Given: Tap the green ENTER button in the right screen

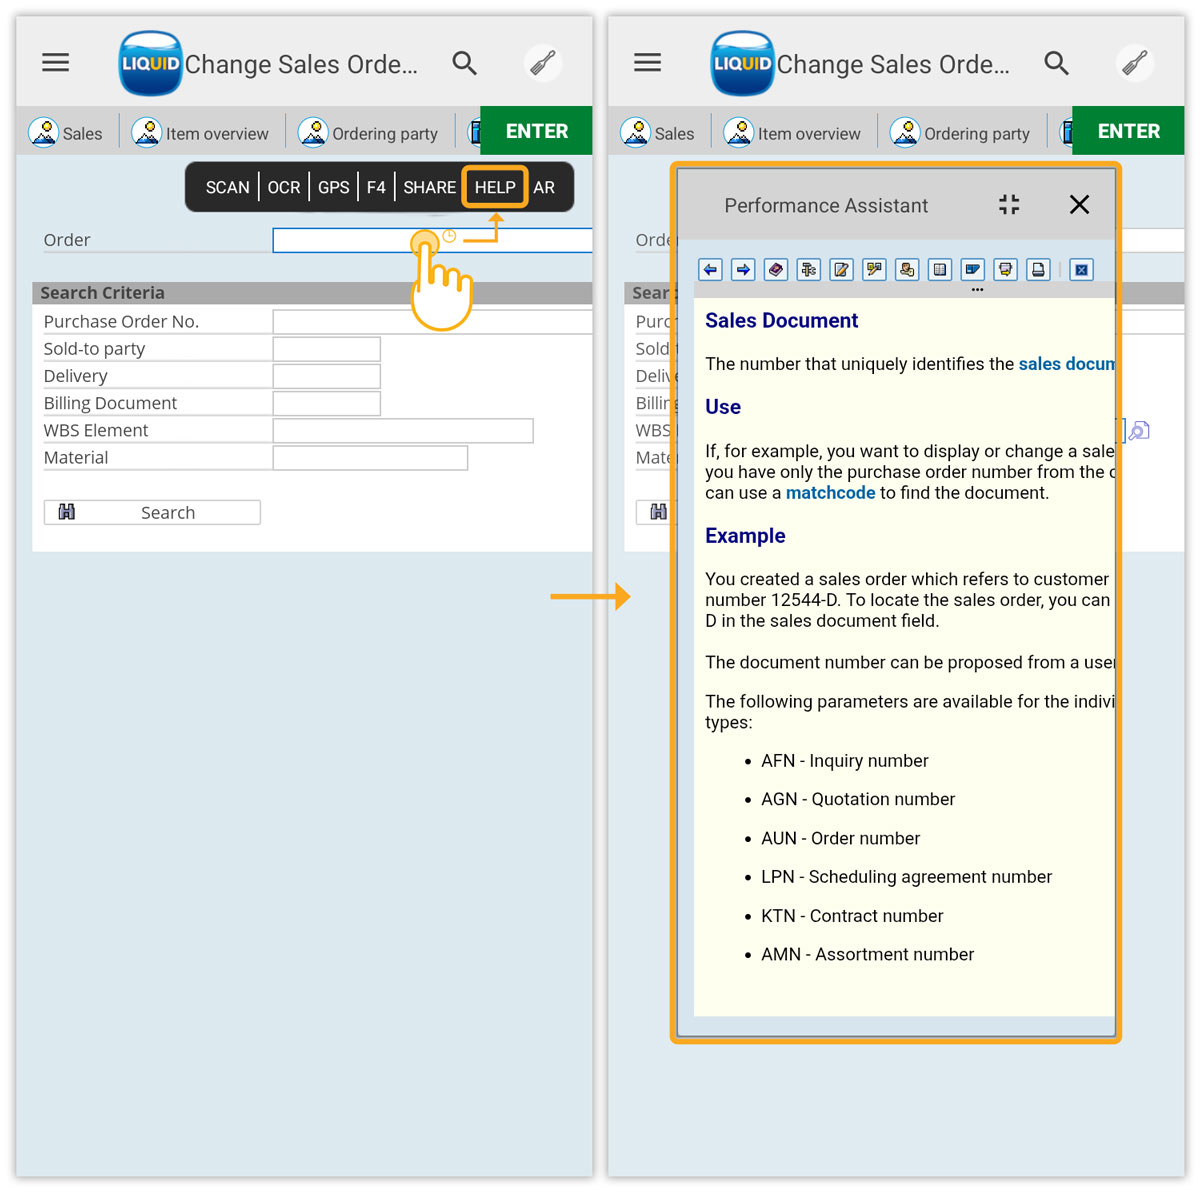Looking at the screenshot, I should pyautogui.click(x=1128, y=131).
